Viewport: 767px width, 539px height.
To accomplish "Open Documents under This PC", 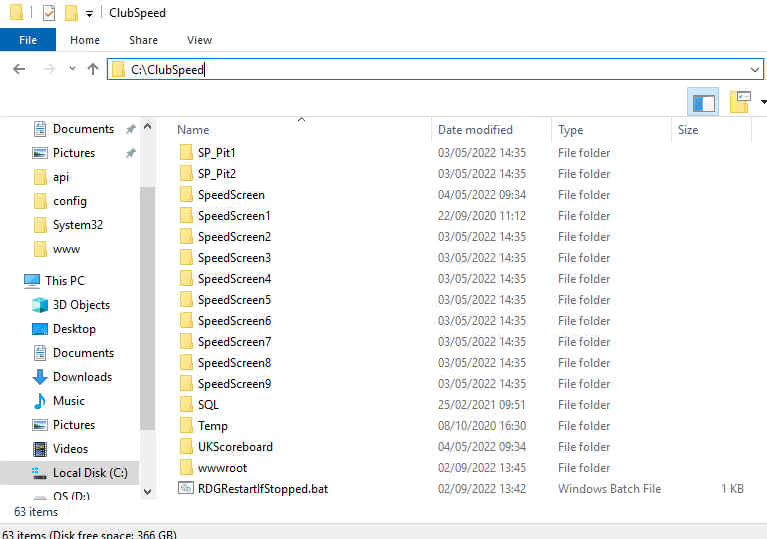I will pyautogui.click(x=83, y=353).
